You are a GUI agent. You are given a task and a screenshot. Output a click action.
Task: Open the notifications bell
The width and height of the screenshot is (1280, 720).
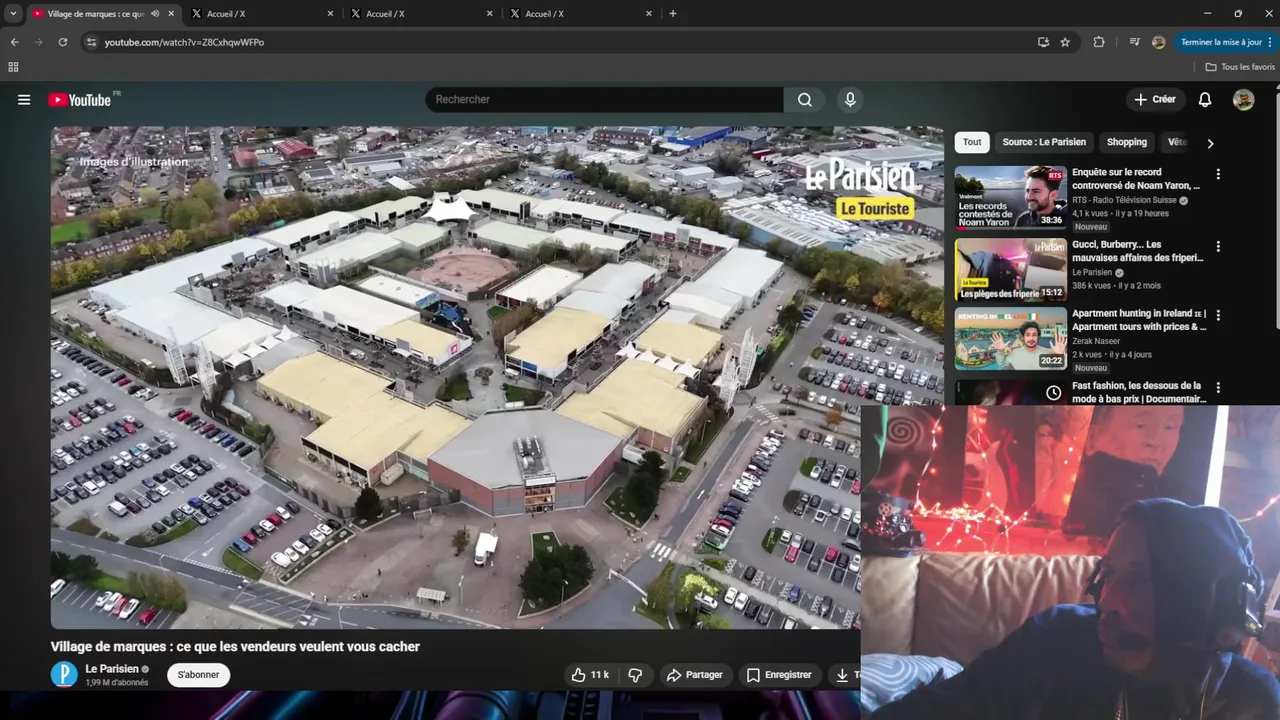pyautogui.click(x=1205, y=100)
